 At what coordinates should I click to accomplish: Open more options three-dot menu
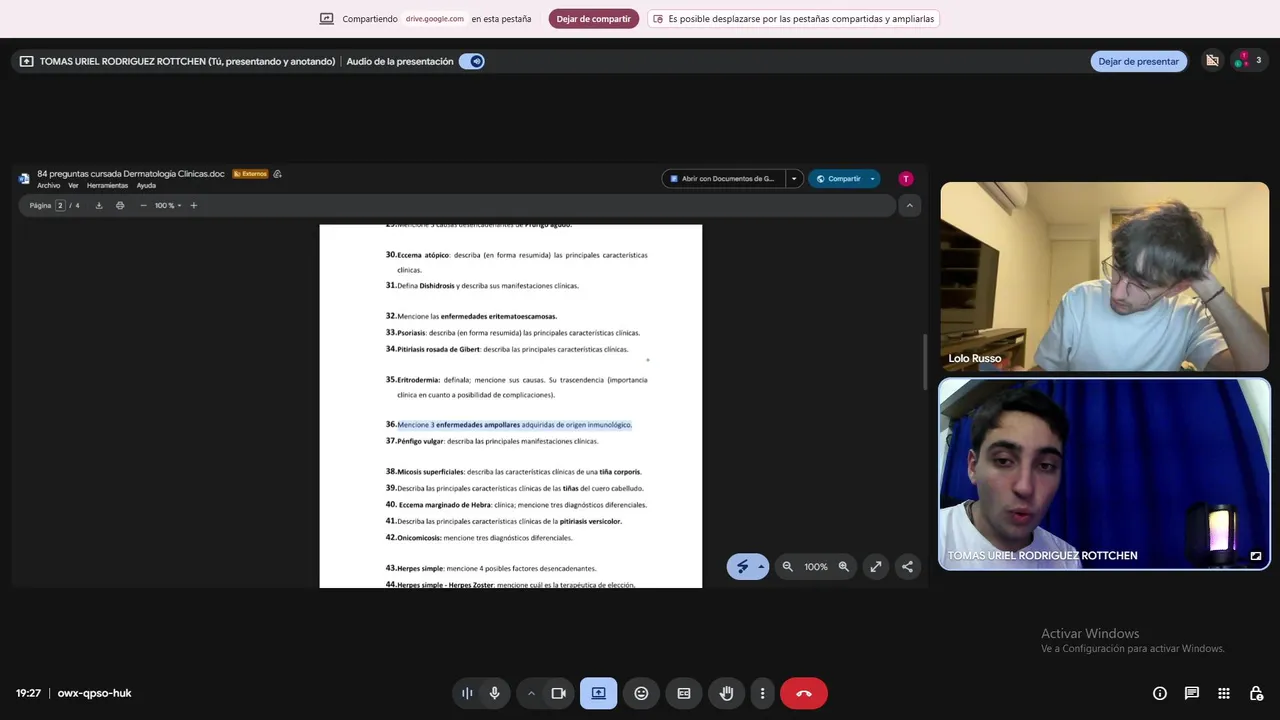coord(762,693)
